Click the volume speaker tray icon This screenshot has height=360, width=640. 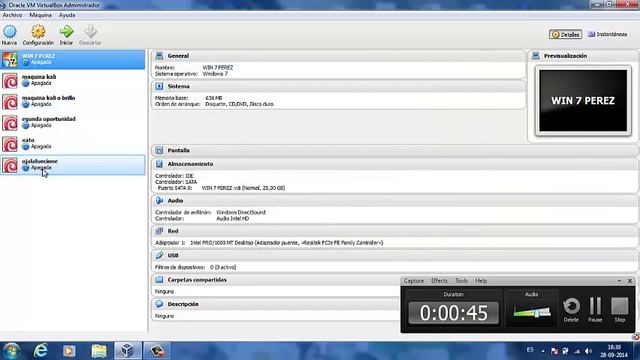coord(588,351)
